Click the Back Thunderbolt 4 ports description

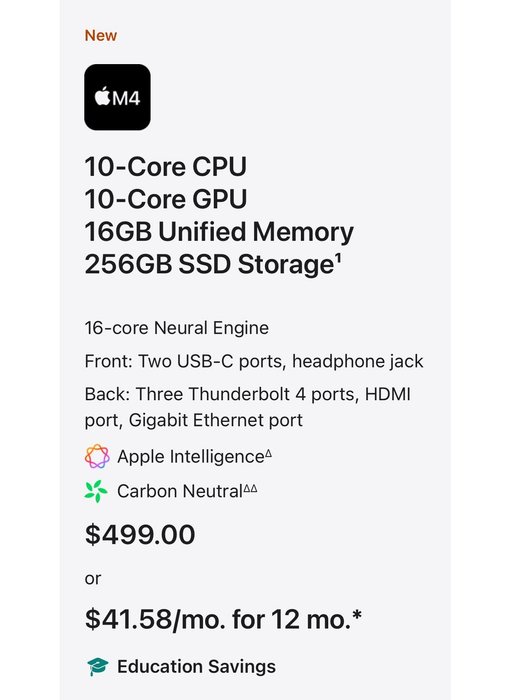point(247,407)
